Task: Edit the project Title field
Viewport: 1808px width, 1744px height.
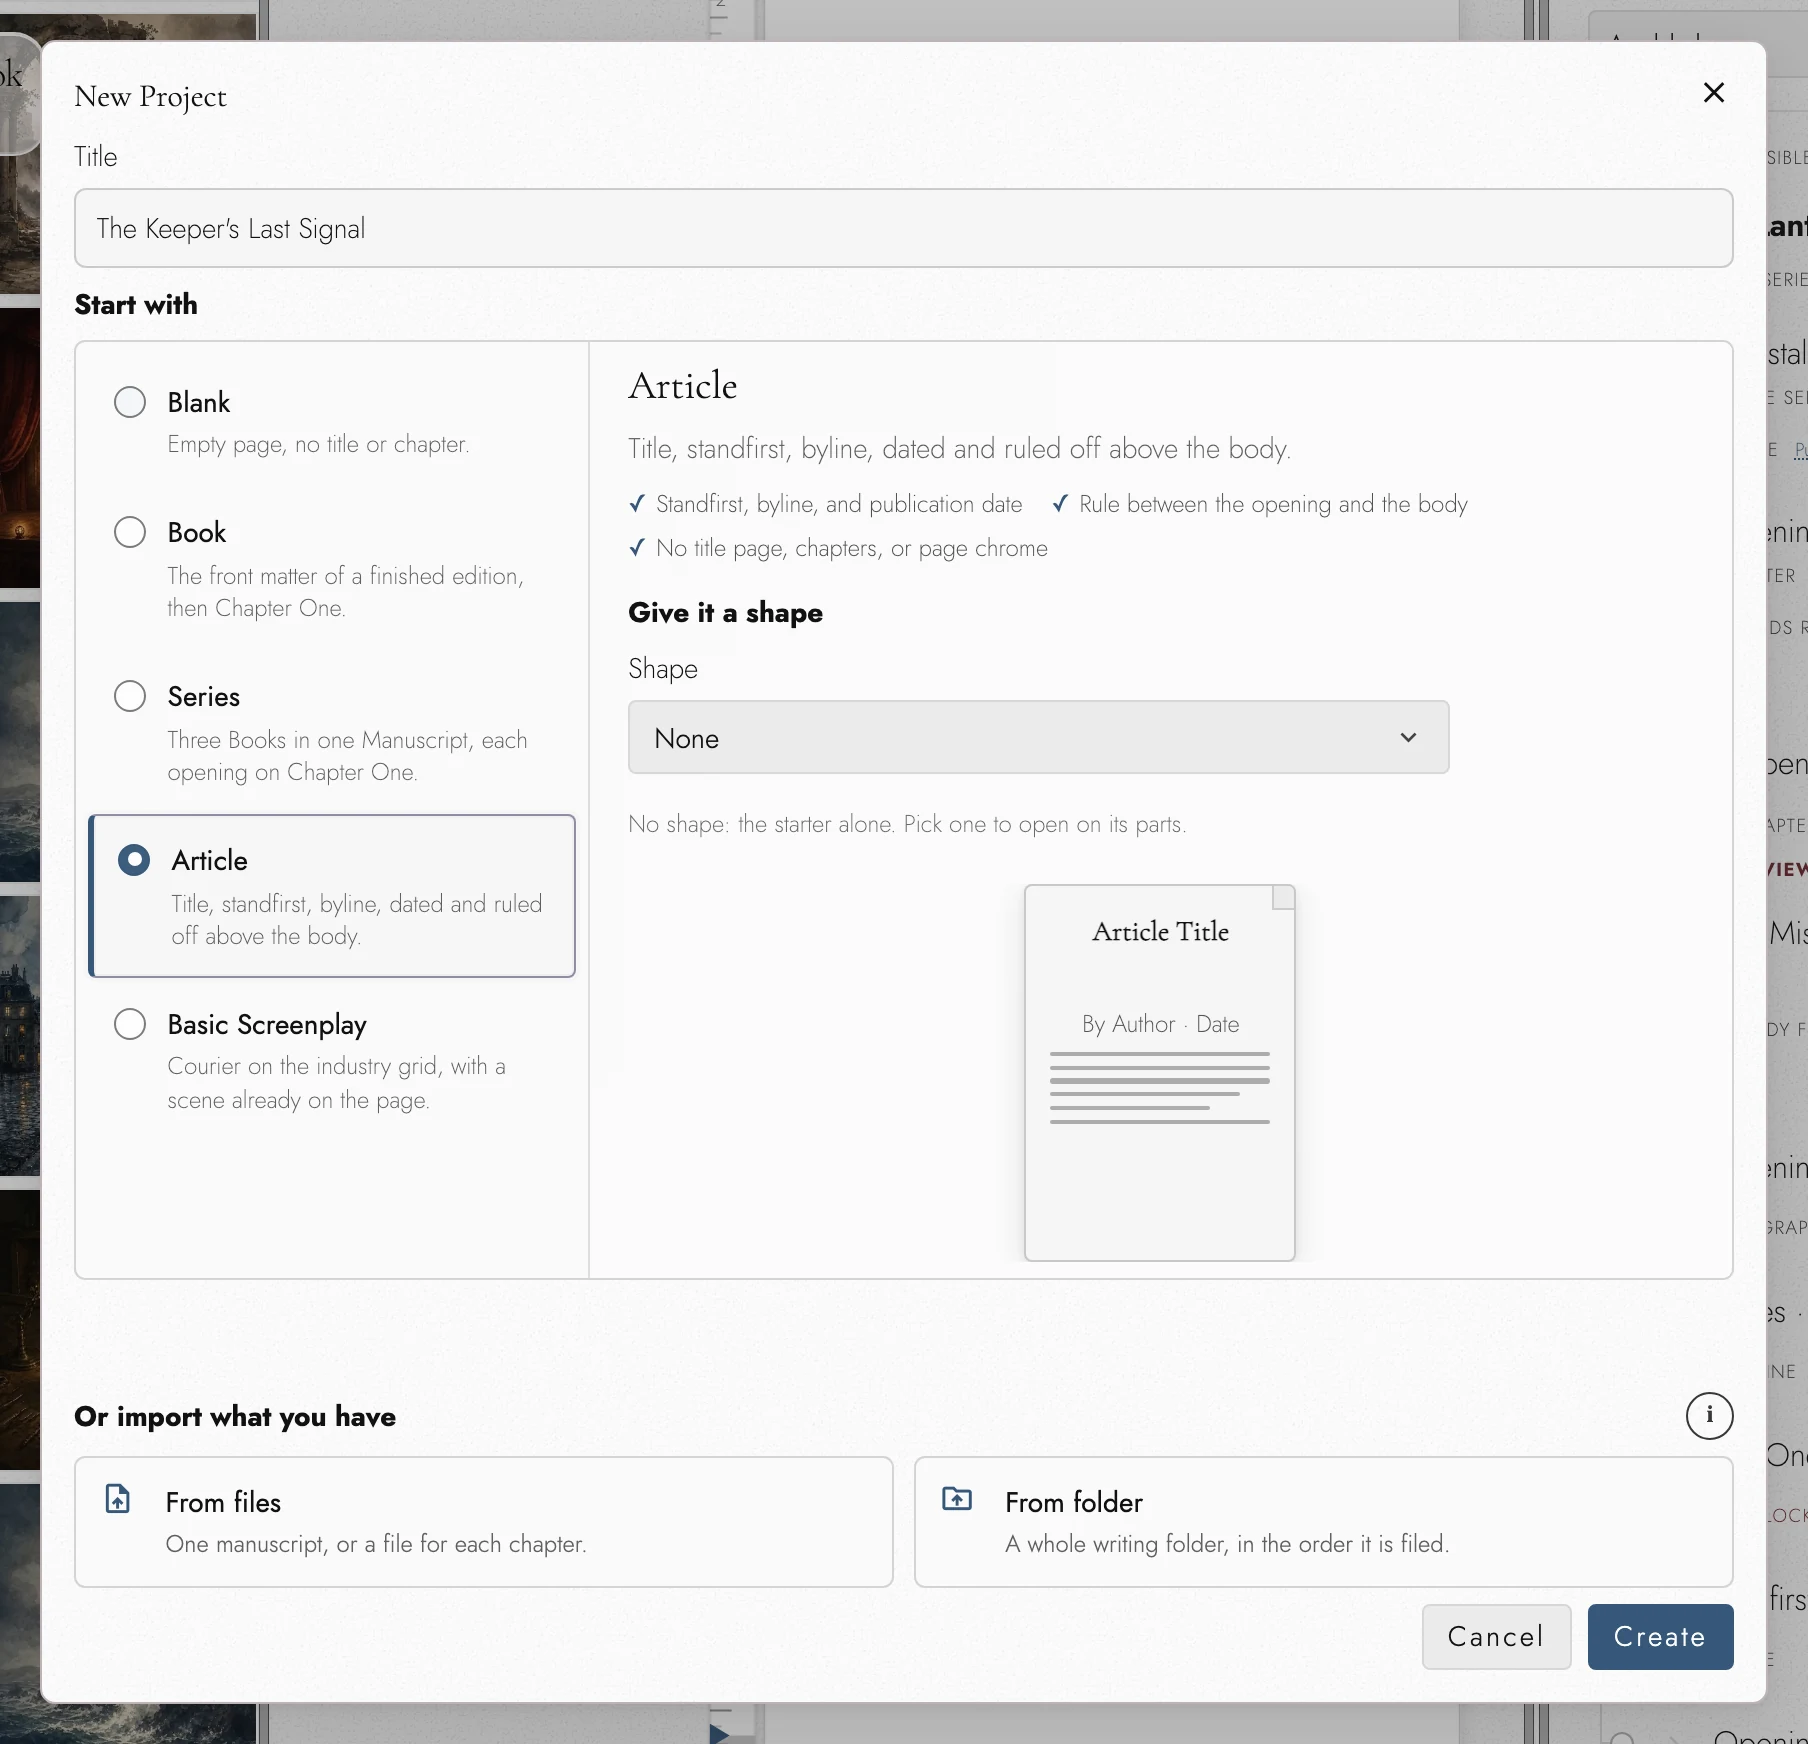Action: point(903,228)
